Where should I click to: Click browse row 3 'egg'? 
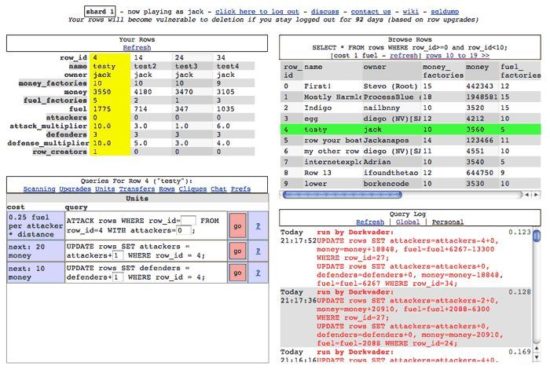click(x=410, y=119)
